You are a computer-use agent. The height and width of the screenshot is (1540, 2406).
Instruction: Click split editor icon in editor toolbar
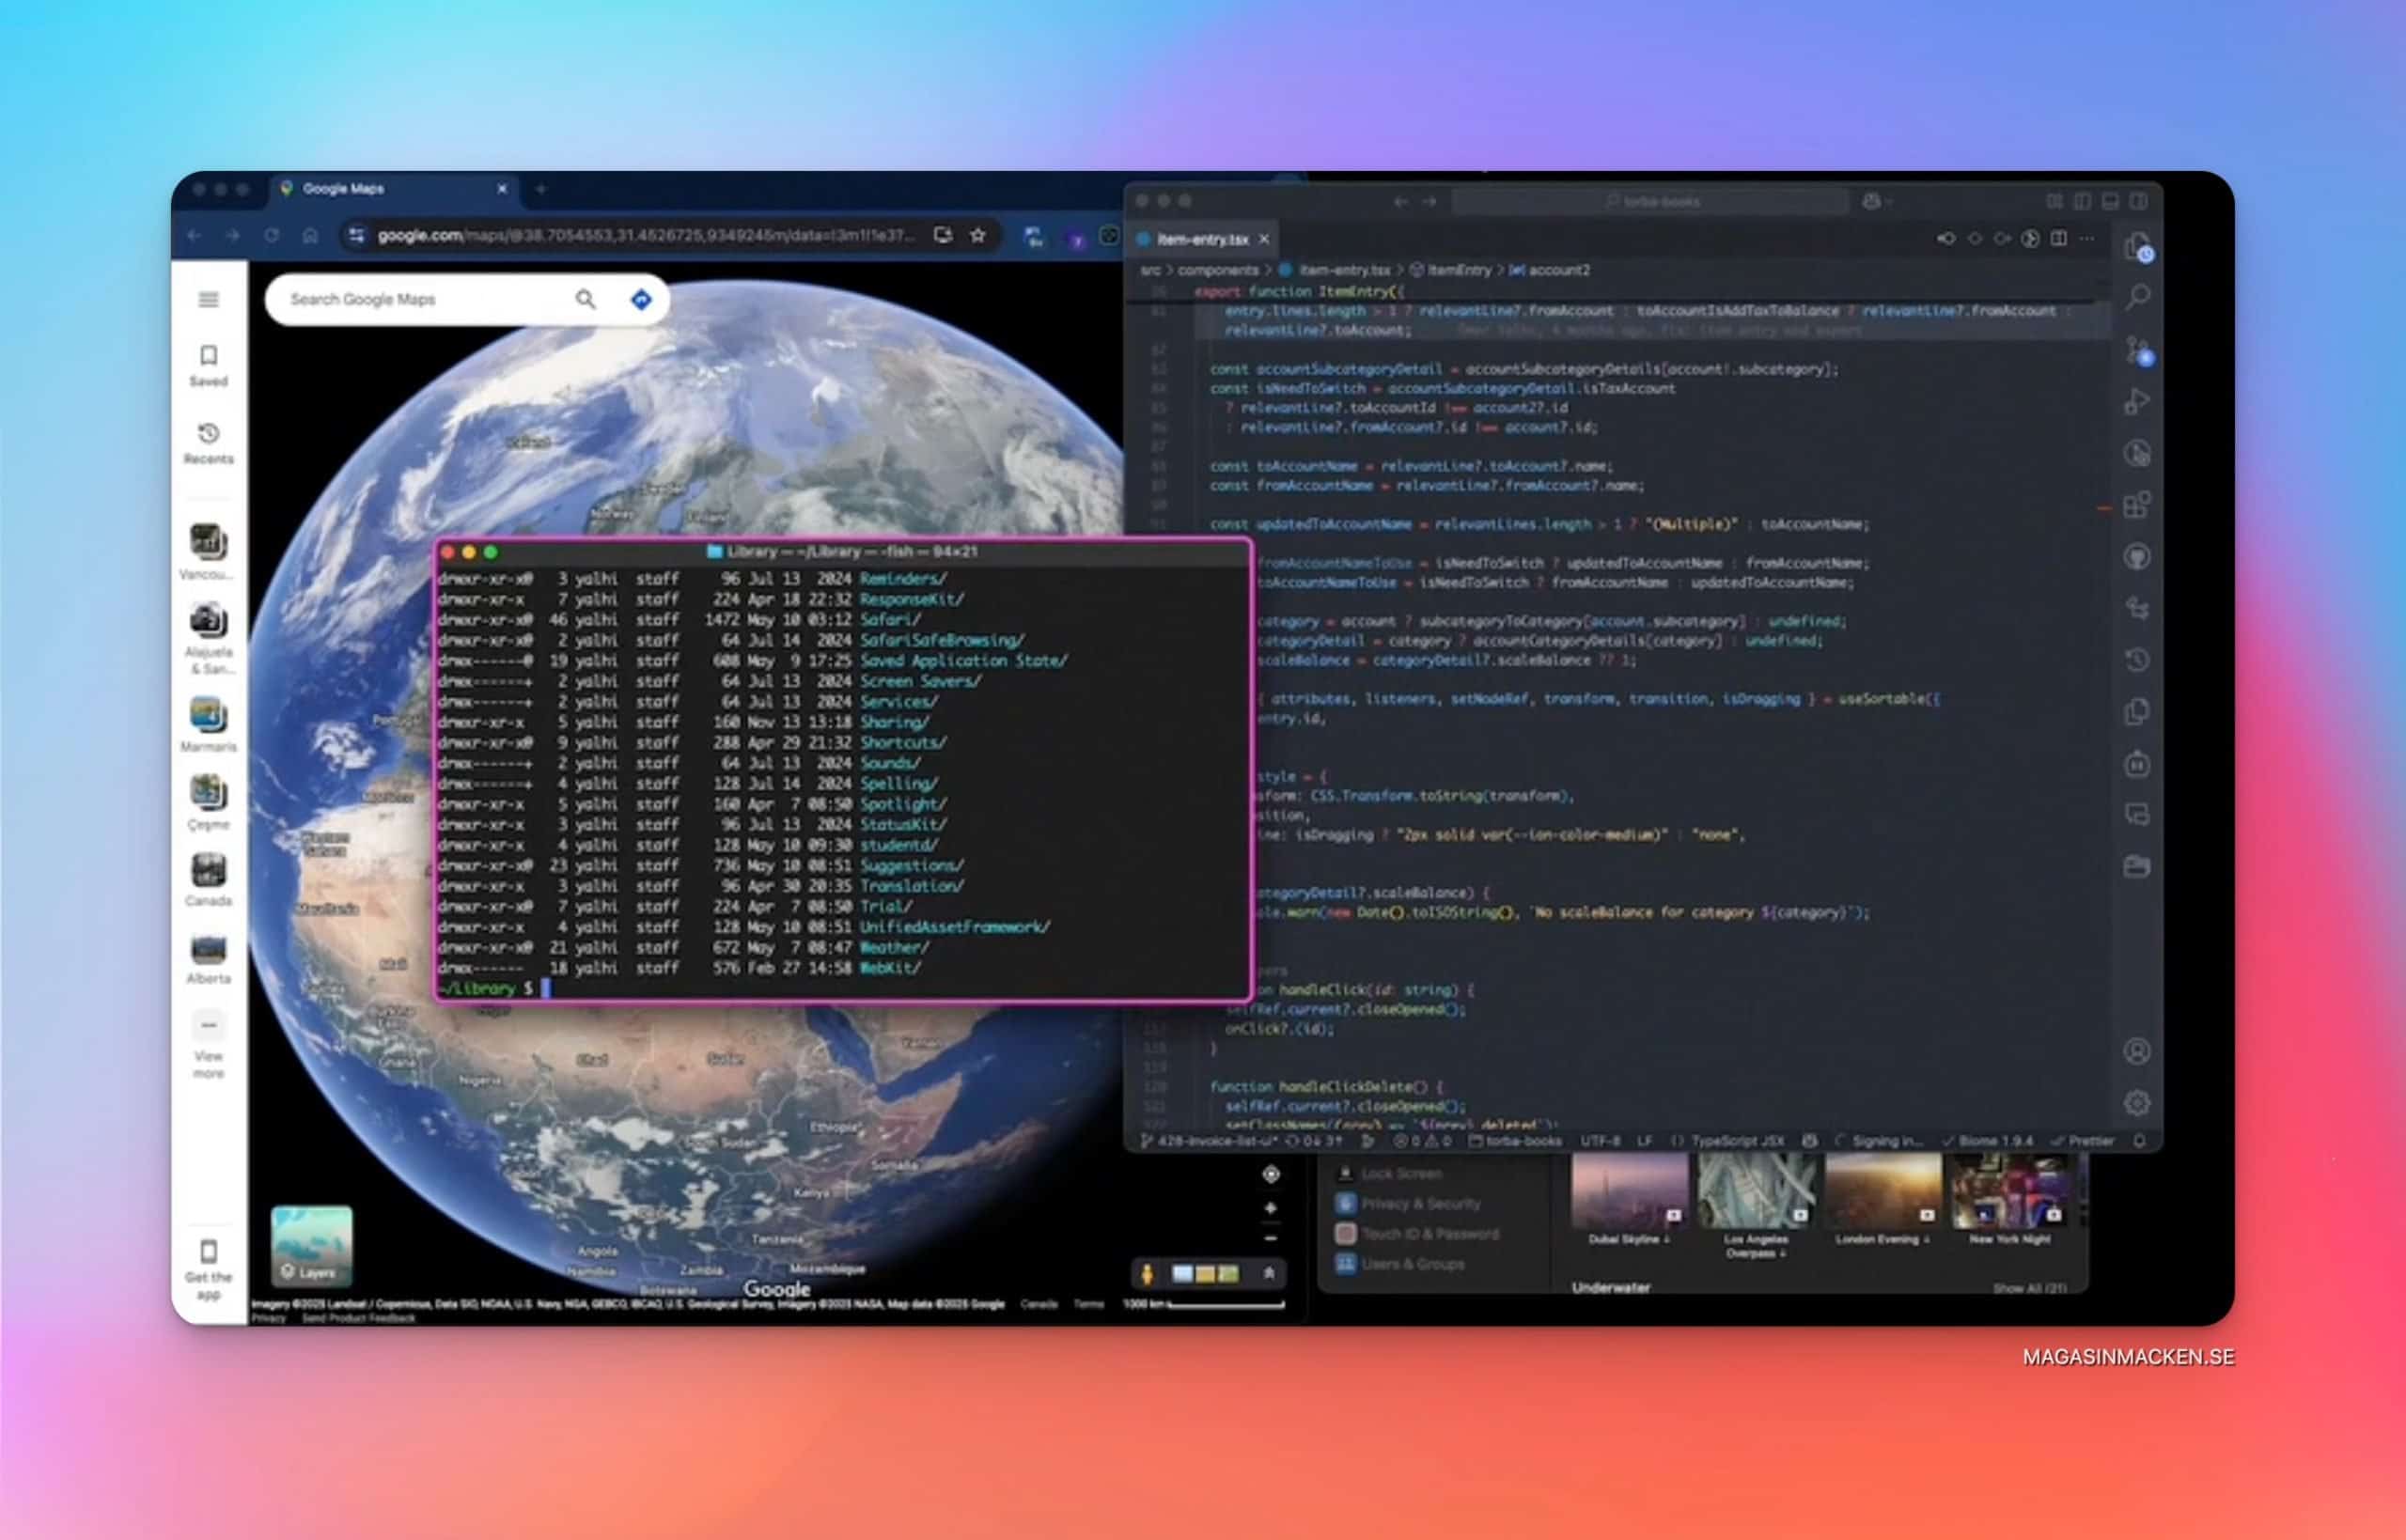tap(2058, 239)
